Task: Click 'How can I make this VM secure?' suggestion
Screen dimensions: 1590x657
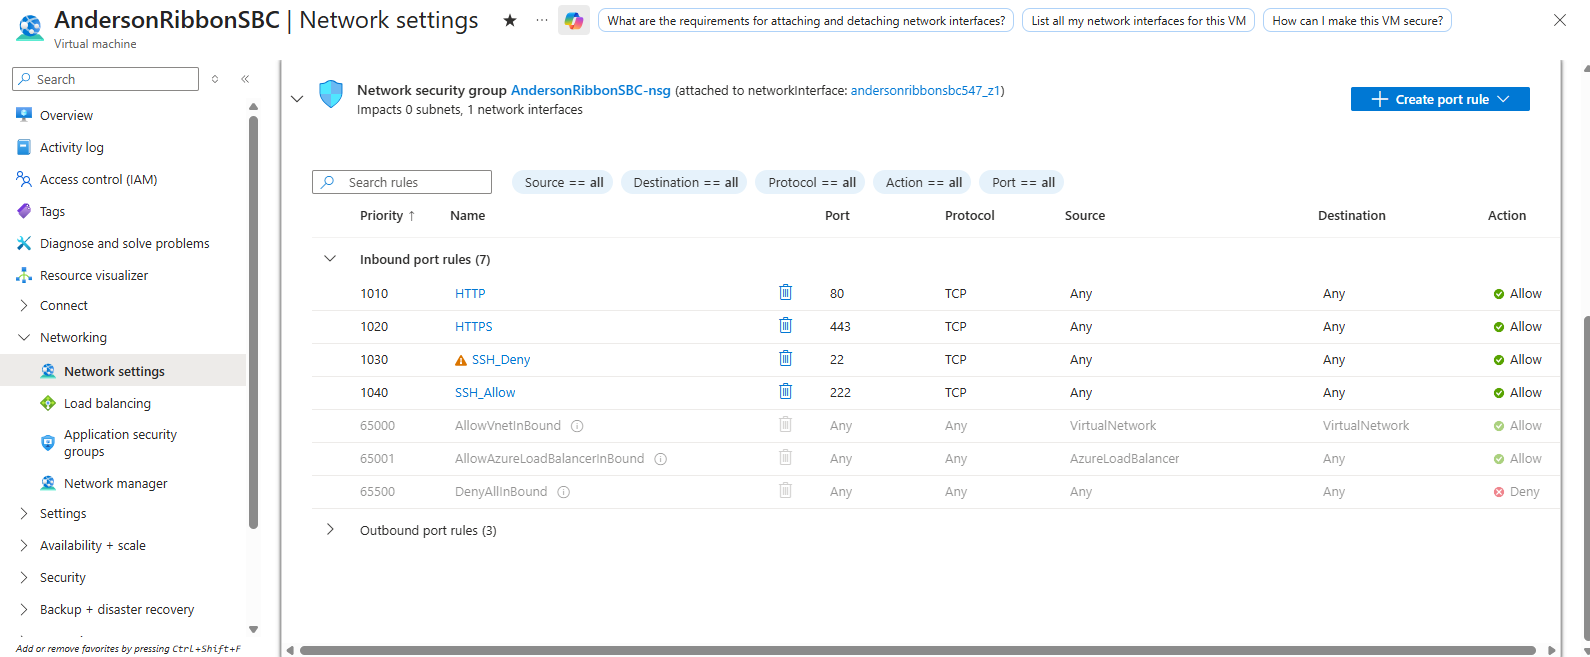Action: click(x=1357, y=20)
